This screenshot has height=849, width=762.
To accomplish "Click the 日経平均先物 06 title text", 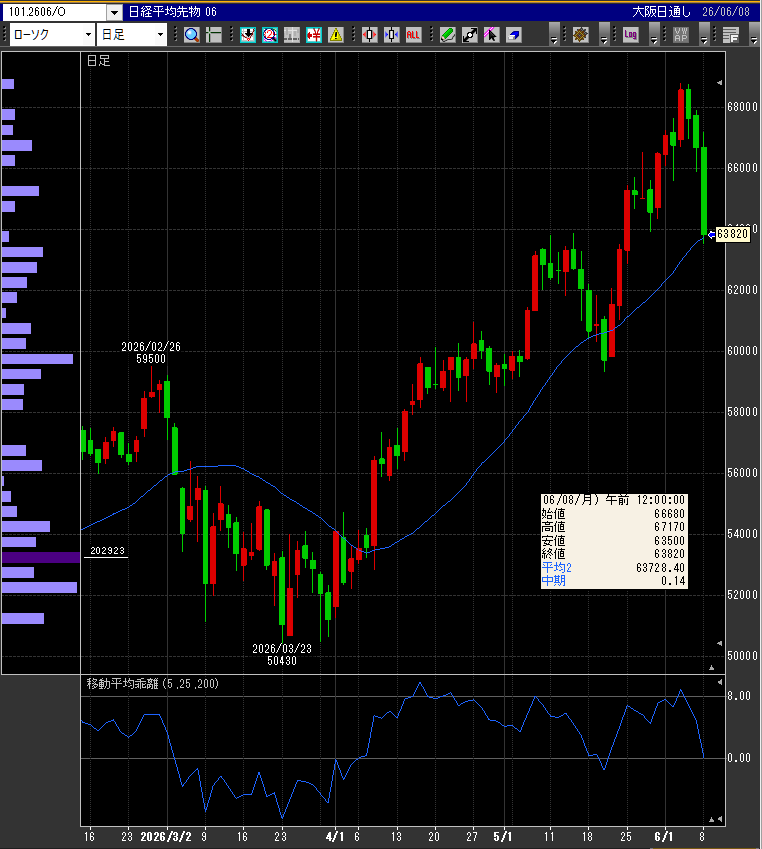I will [x=172, y=12].
